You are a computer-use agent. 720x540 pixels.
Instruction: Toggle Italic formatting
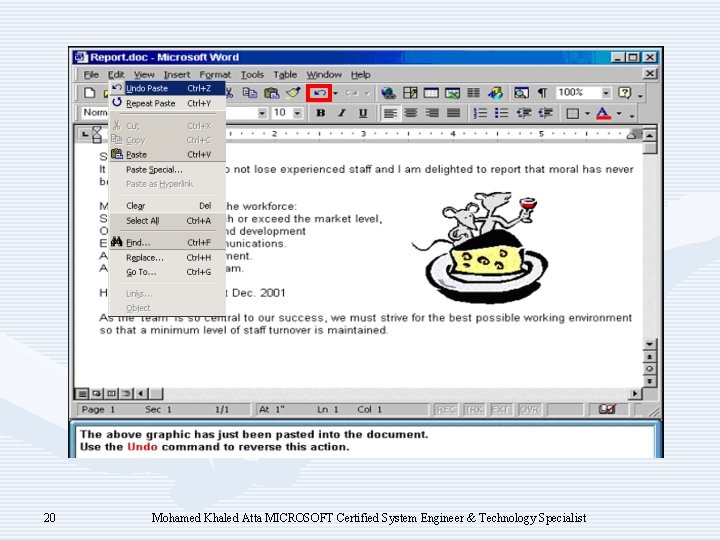click(x=342, y=113)
